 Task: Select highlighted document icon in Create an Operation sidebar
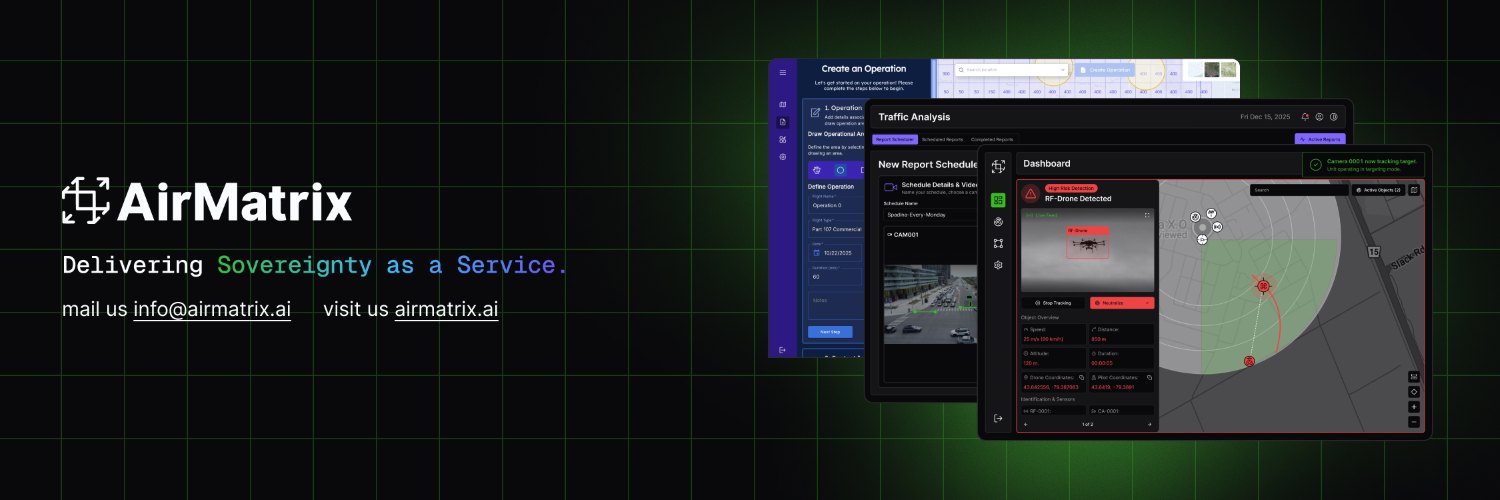783,122
